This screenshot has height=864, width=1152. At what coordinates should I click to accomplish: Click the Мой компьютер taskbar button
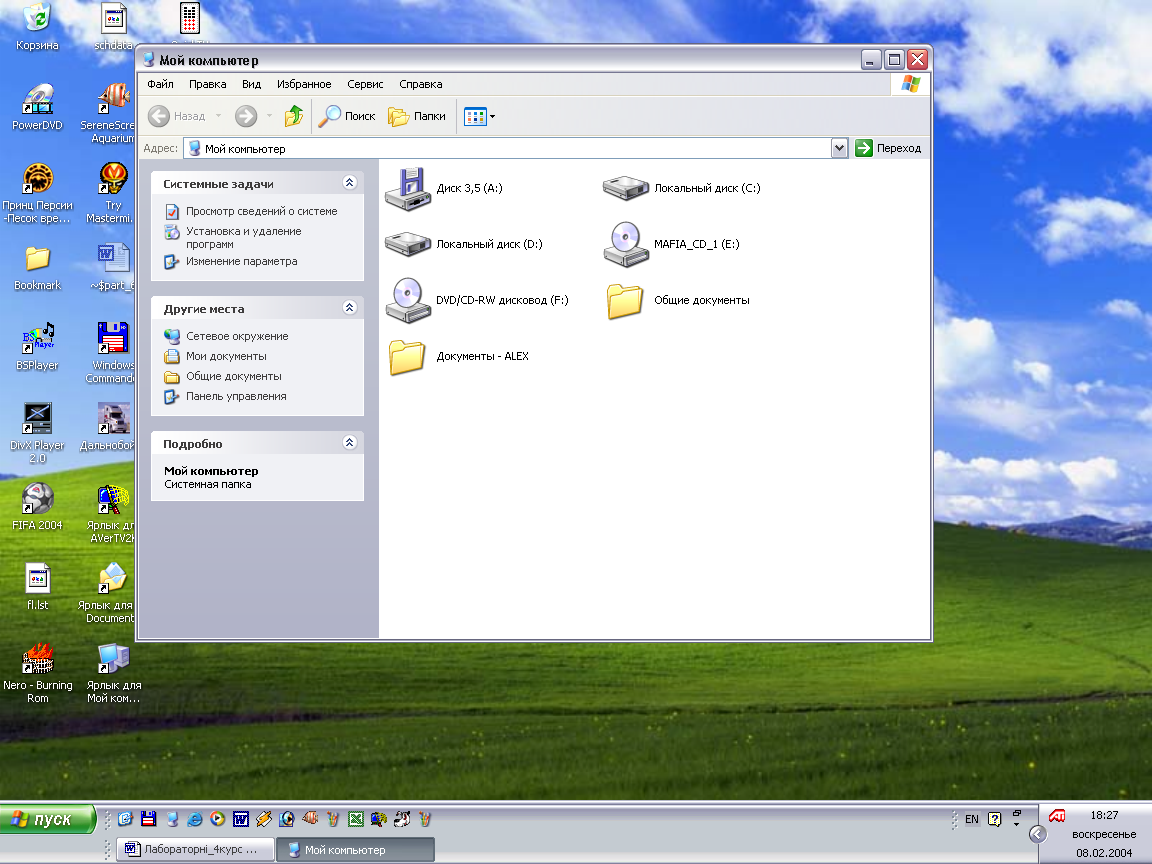356,849
